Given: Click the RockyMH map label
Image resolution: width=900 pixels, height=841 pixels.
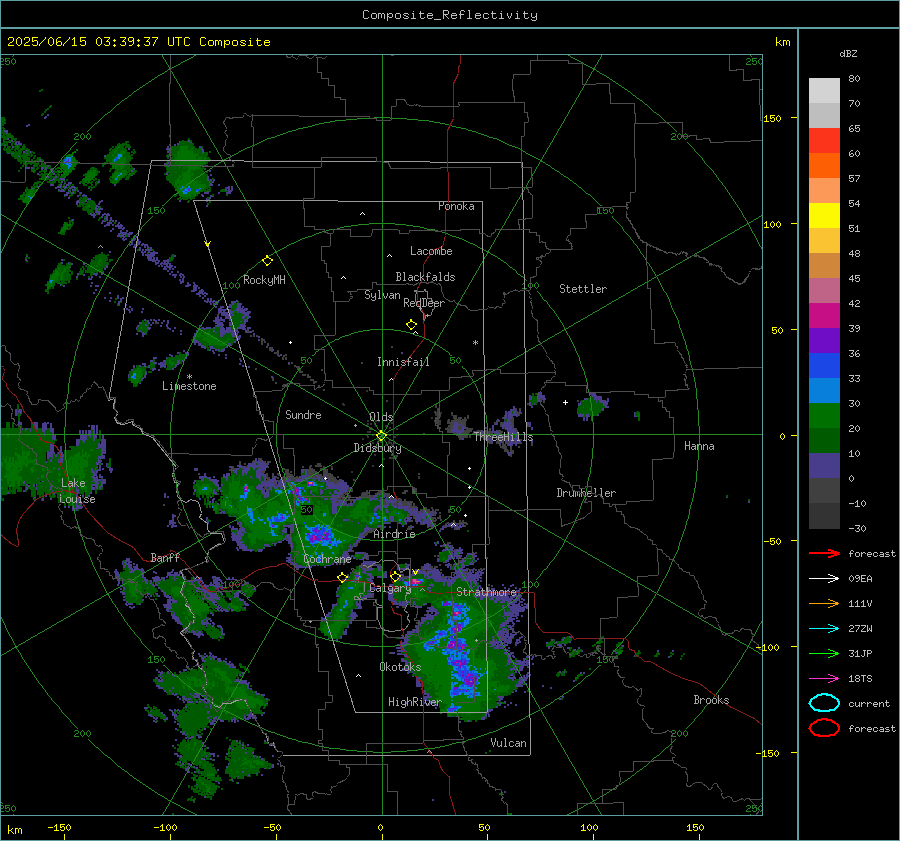Looking at the screenshot, I should pos(264,280).
